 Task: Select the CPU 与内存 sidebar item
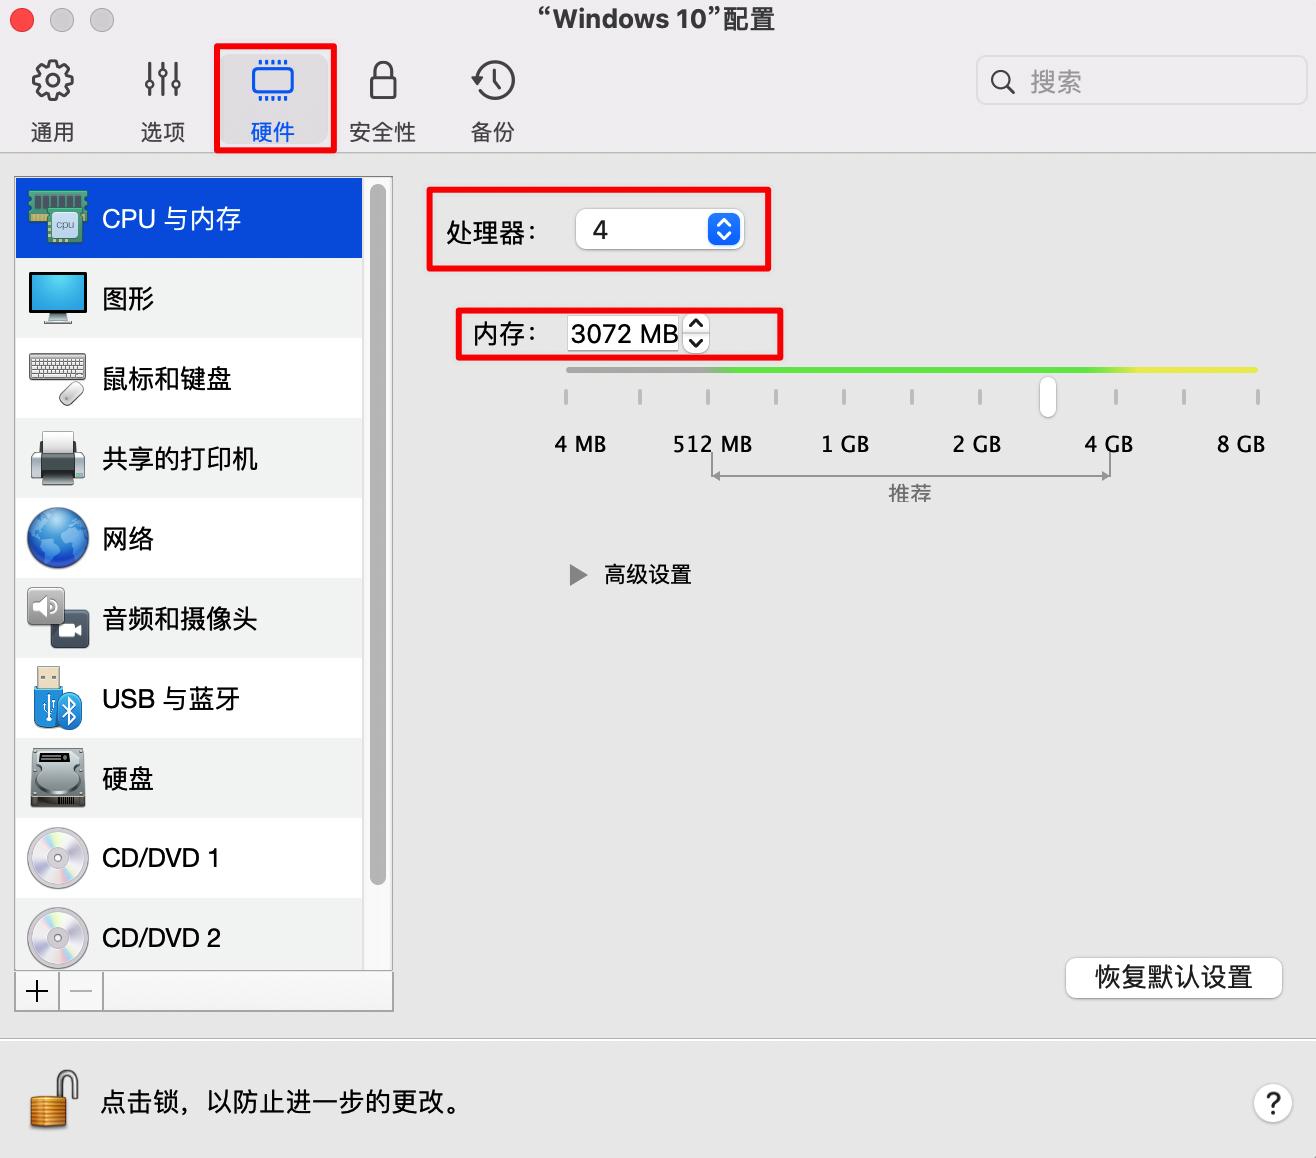click(x=170, y=218)
